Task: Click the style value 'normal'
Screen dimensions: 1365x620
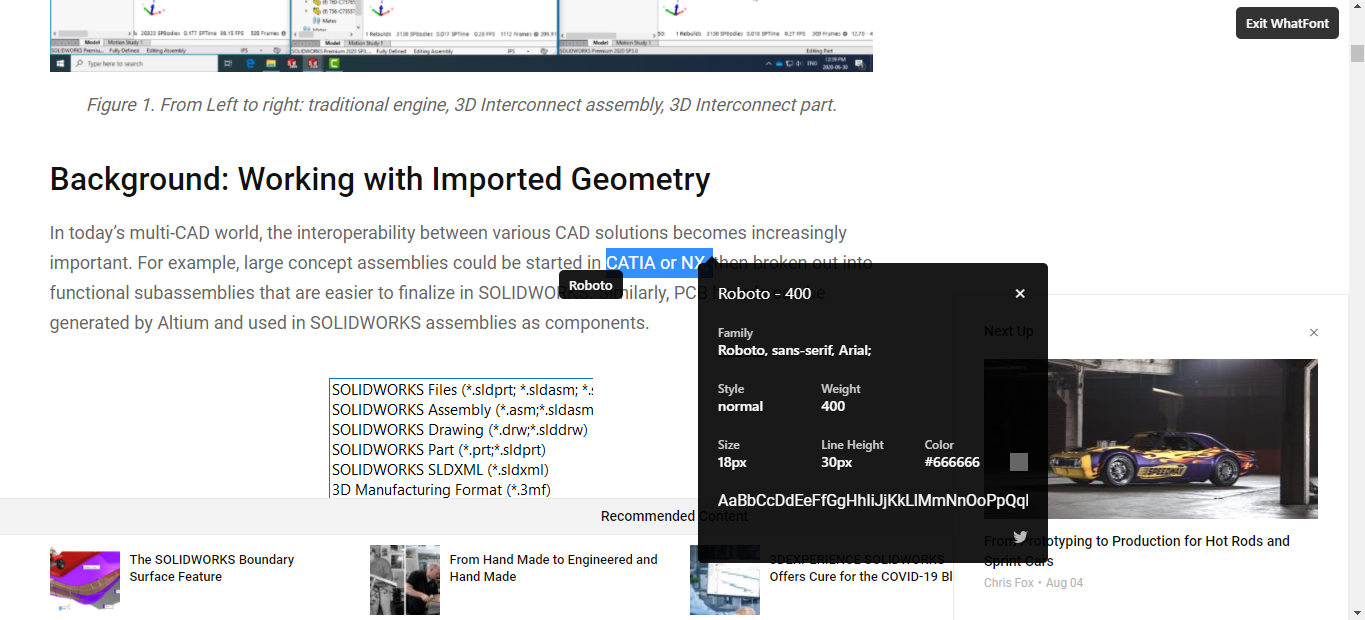Action: pos(740,407)
